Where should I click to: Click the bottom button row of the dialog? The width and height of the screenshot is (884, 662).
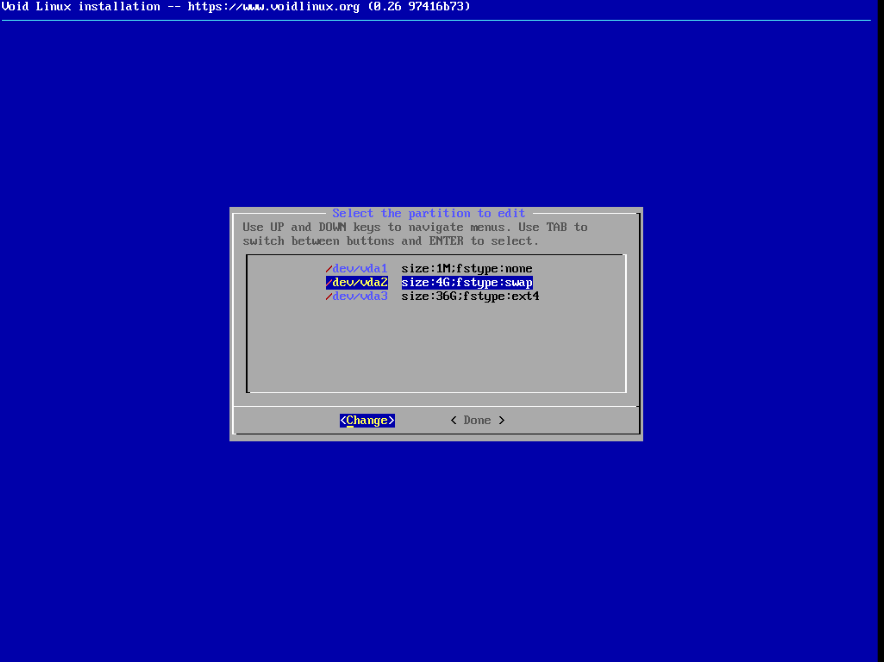tap(436, 420)
